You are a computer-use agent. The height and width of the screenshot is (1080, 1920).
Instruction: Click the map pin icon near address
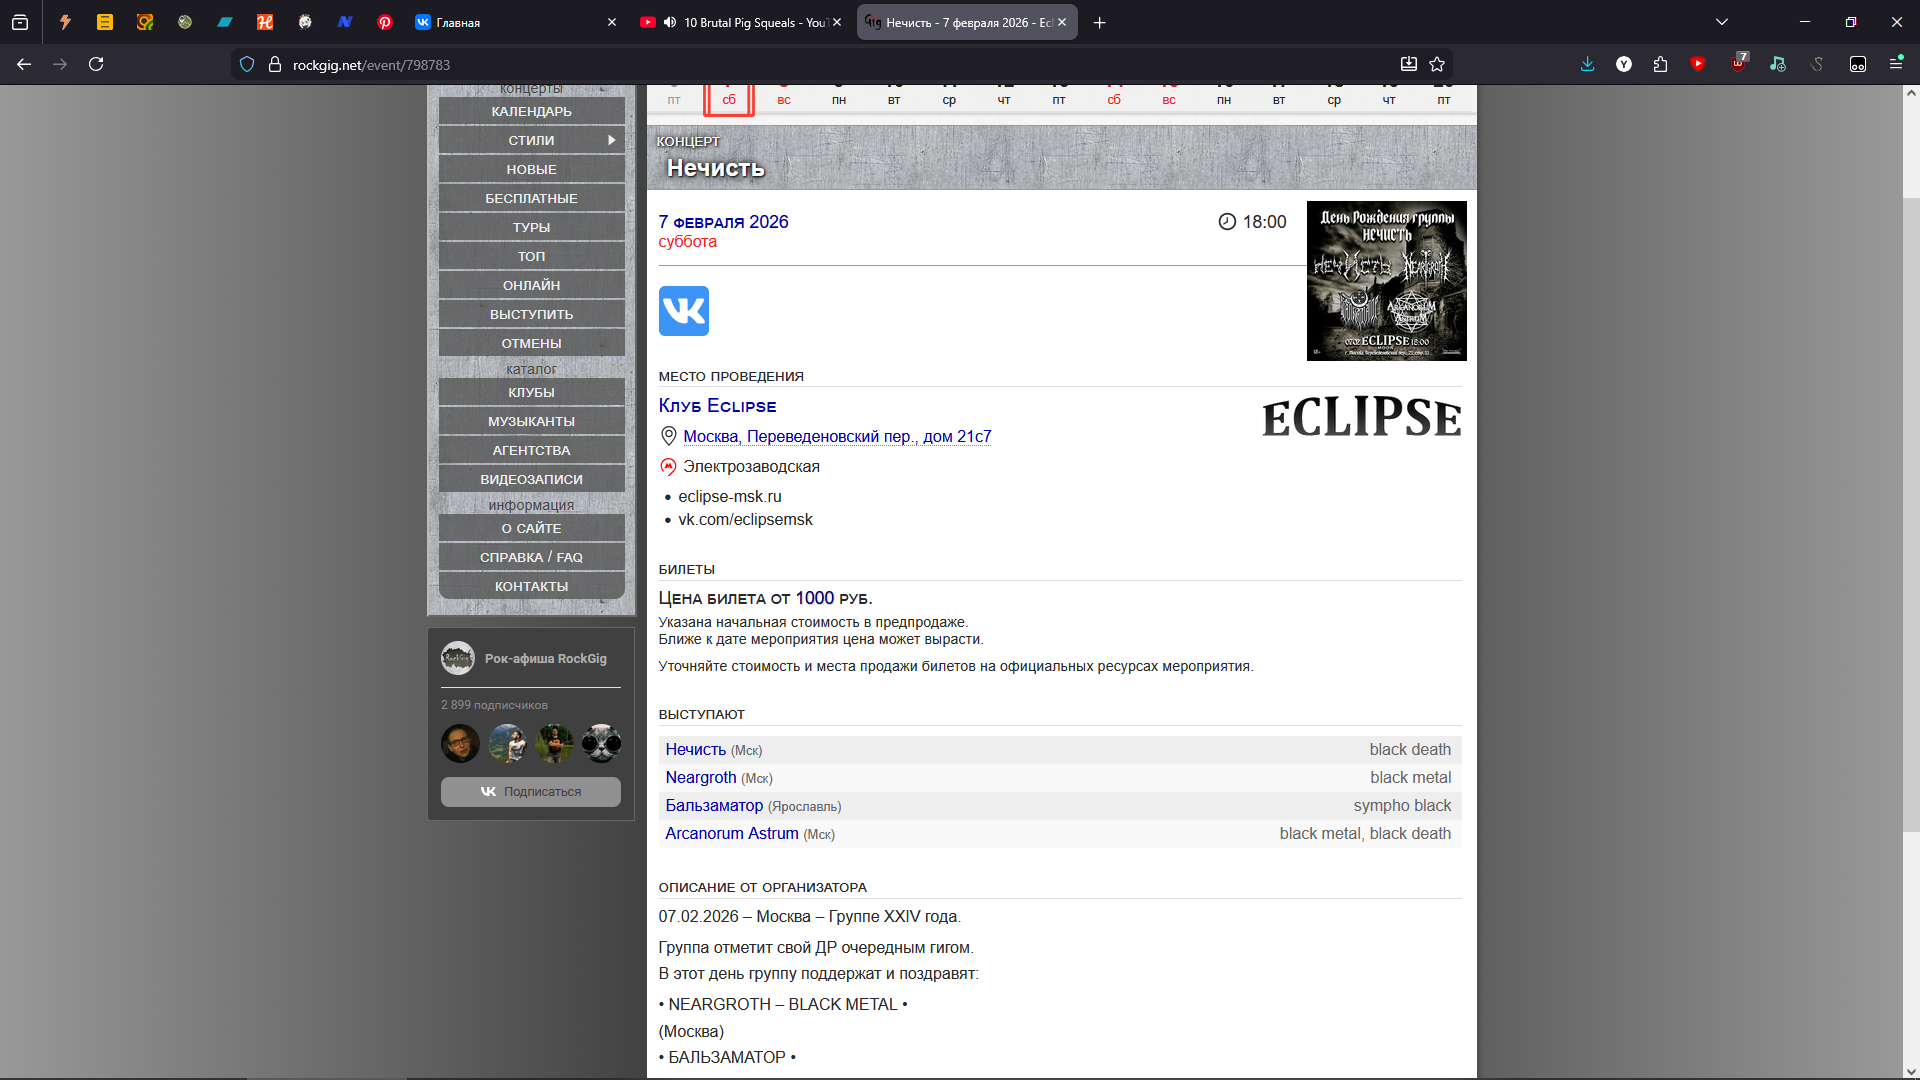(669, 436)
